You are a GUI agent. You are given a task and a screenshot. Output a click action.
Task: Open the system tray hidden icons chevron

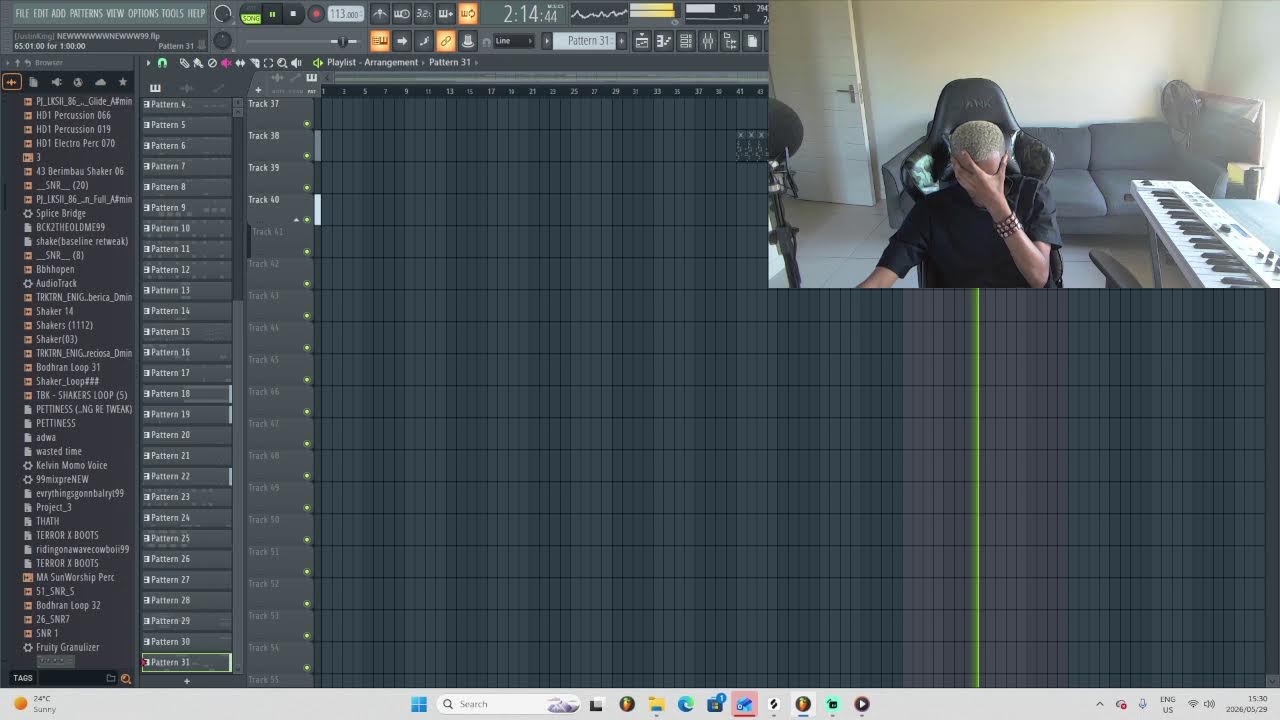(x=1100, y=704)
